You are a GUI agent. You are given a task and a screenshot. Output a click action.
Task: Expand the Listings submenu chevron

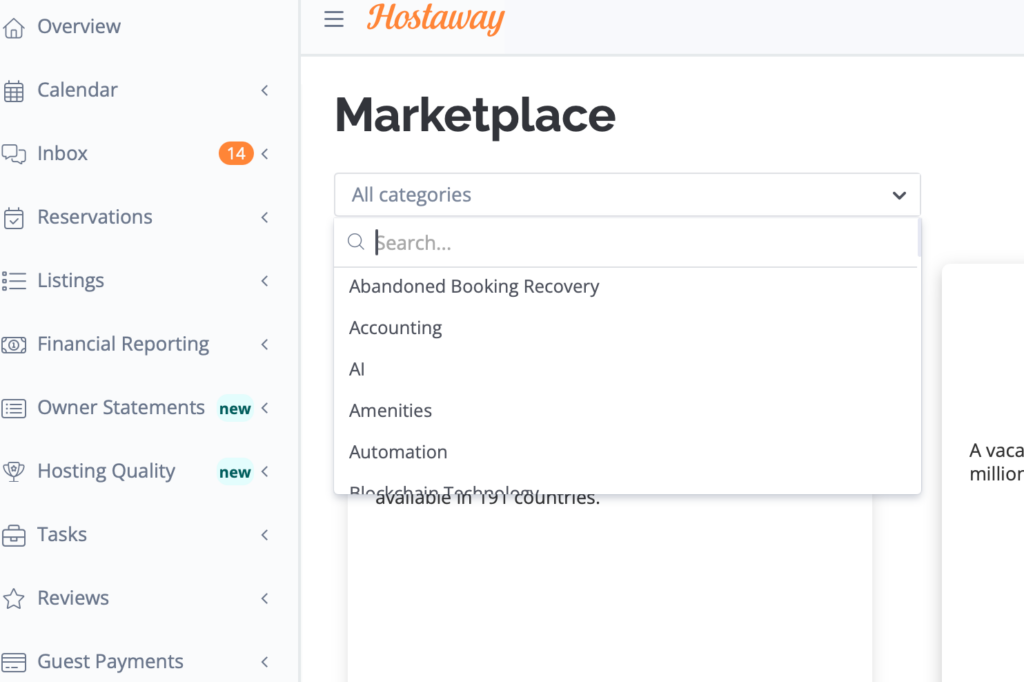tap(264, 280)
